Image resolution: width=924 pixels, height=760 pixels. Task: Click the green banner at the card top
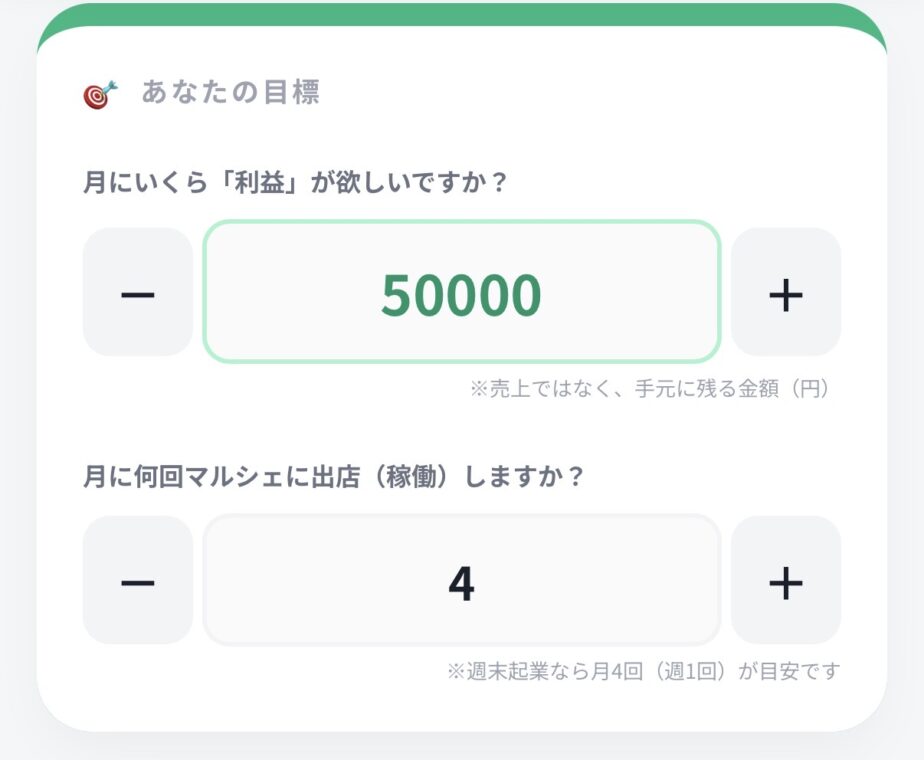tap(461, 16)
